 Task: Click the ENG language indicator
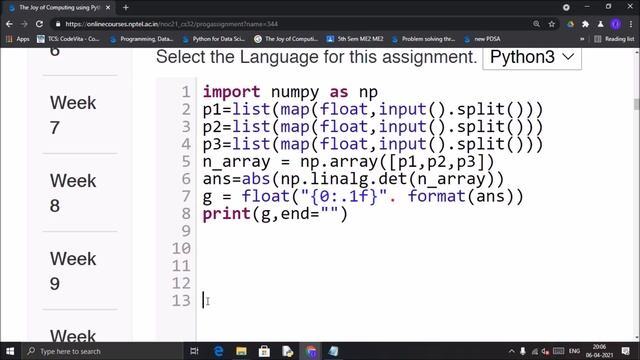click(x=574, y=351)
